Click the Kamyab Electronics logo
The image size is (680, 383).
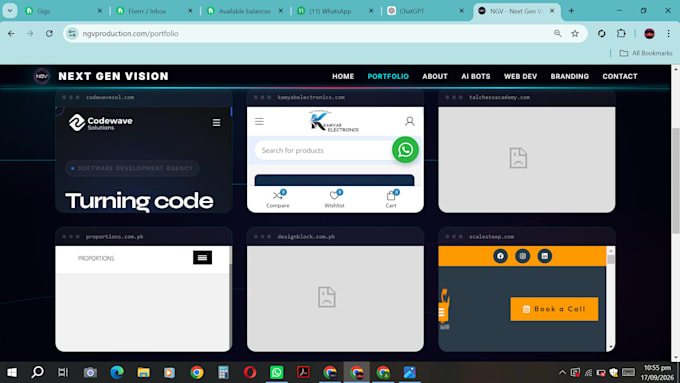pos(333,121)
